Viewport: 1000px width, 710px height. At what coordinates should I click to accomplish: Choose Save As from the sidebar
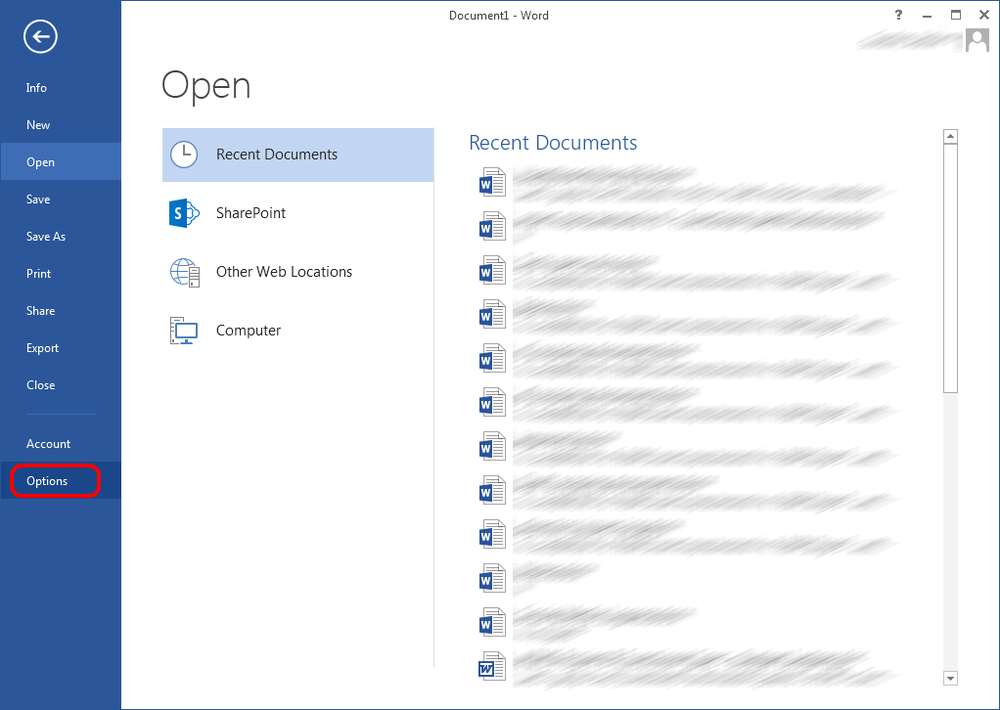pyautogui.click(x=61, y=237)
